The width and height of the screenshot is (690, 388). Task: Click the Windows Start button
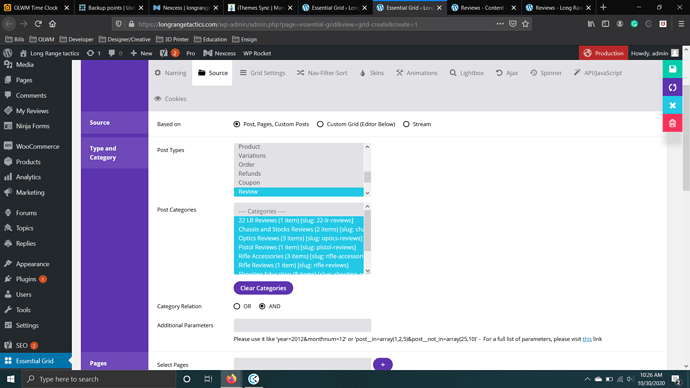11,379
